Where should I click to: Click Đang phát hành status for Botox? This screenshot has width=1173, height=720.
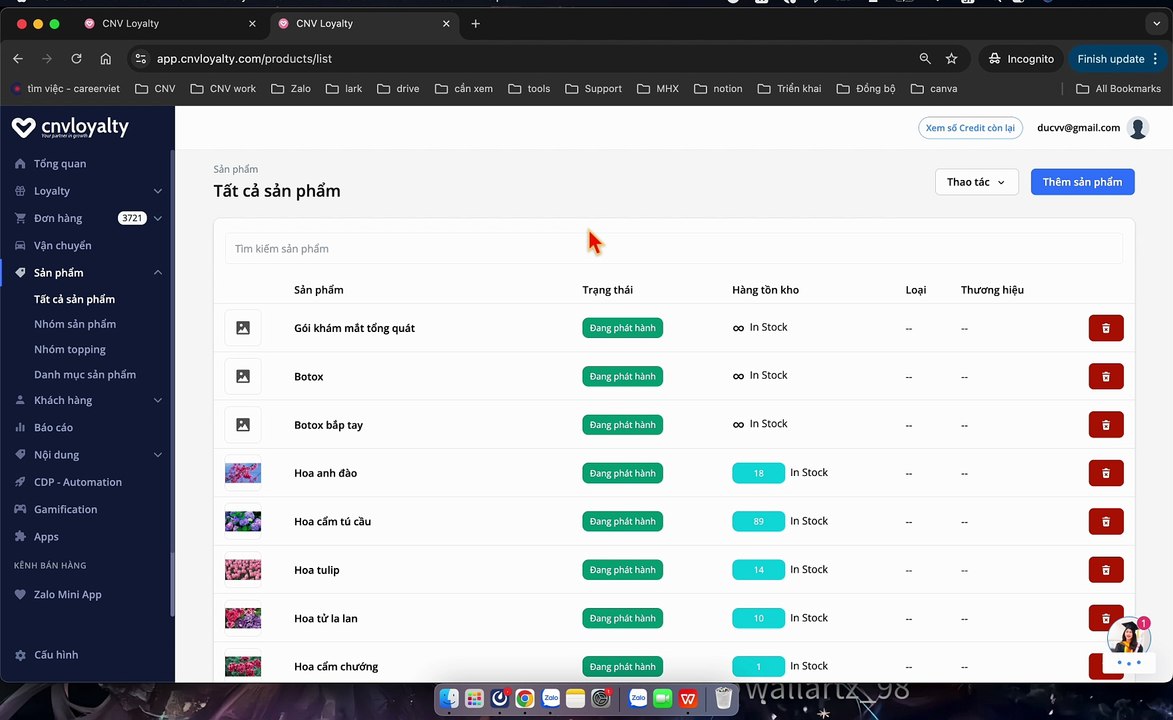622,376
